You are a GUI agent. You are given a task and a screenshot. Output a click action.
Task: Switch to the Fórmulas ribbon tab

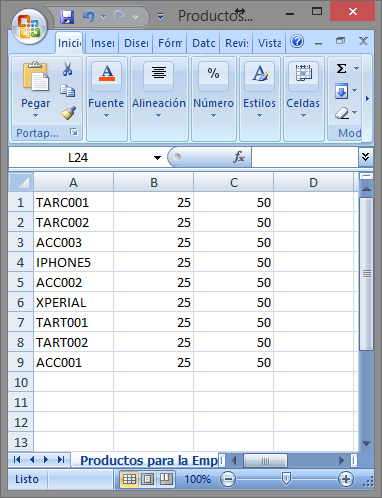point(170,43)
